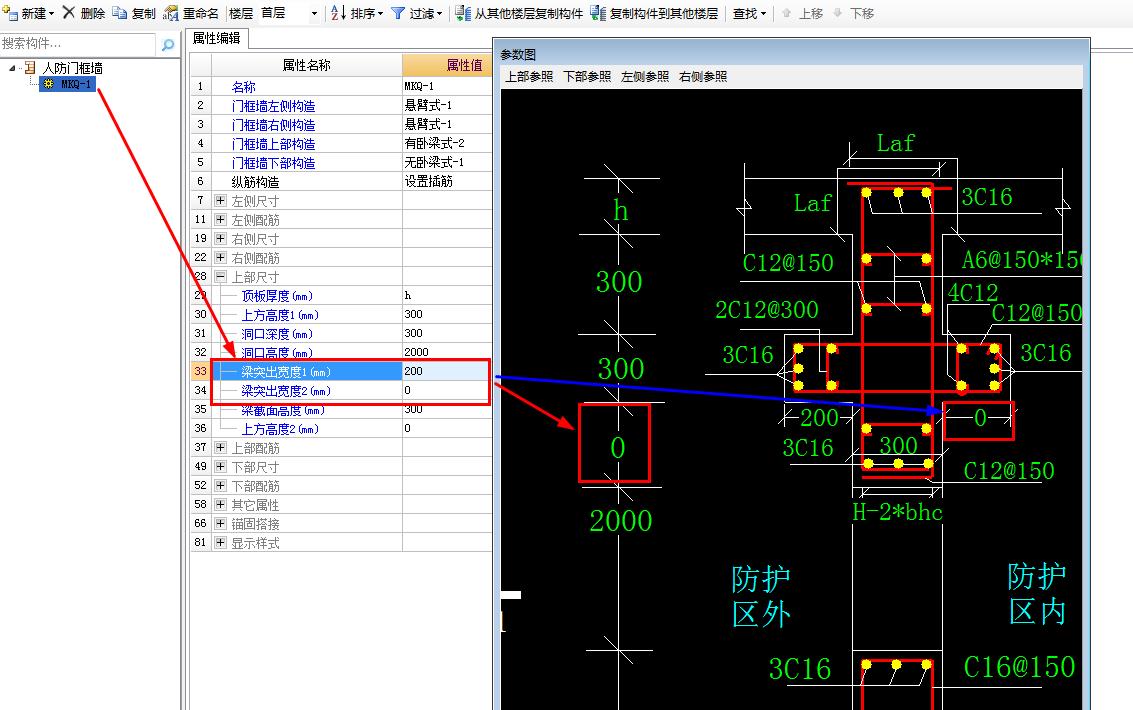Open the 下部参照 menu
The width and height of the screenshot is (1133, 710).
[x=587, y=77]
